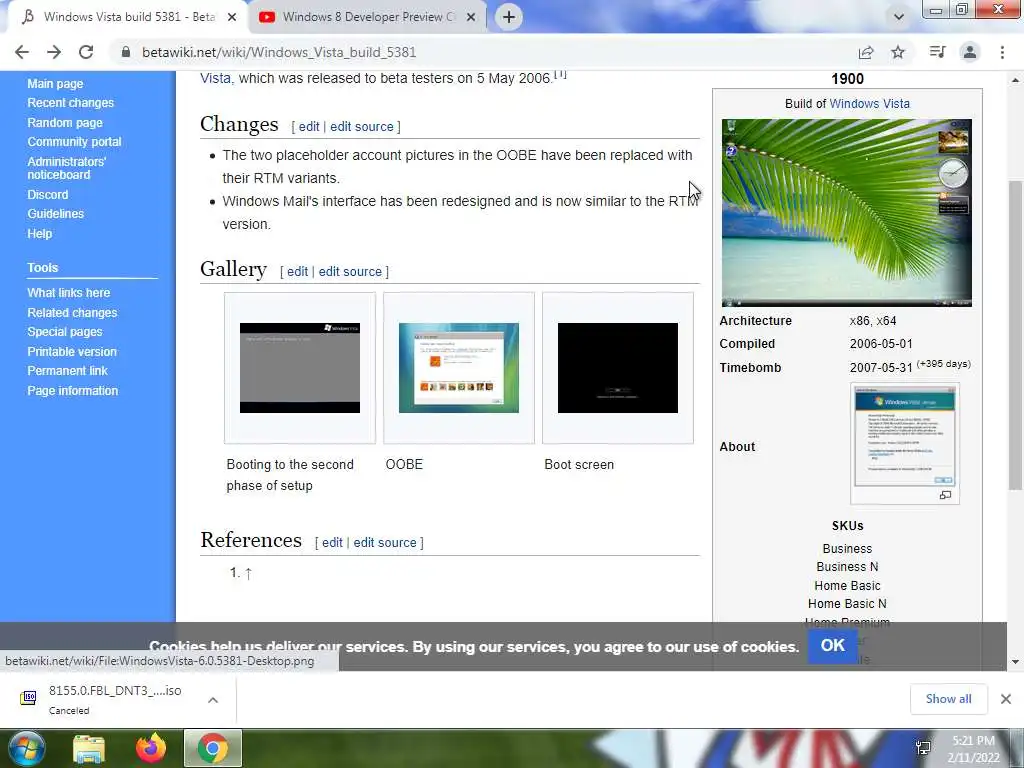Open Windows Explorer from taskbar
The image size is (1024, 768).
(89, 749)
